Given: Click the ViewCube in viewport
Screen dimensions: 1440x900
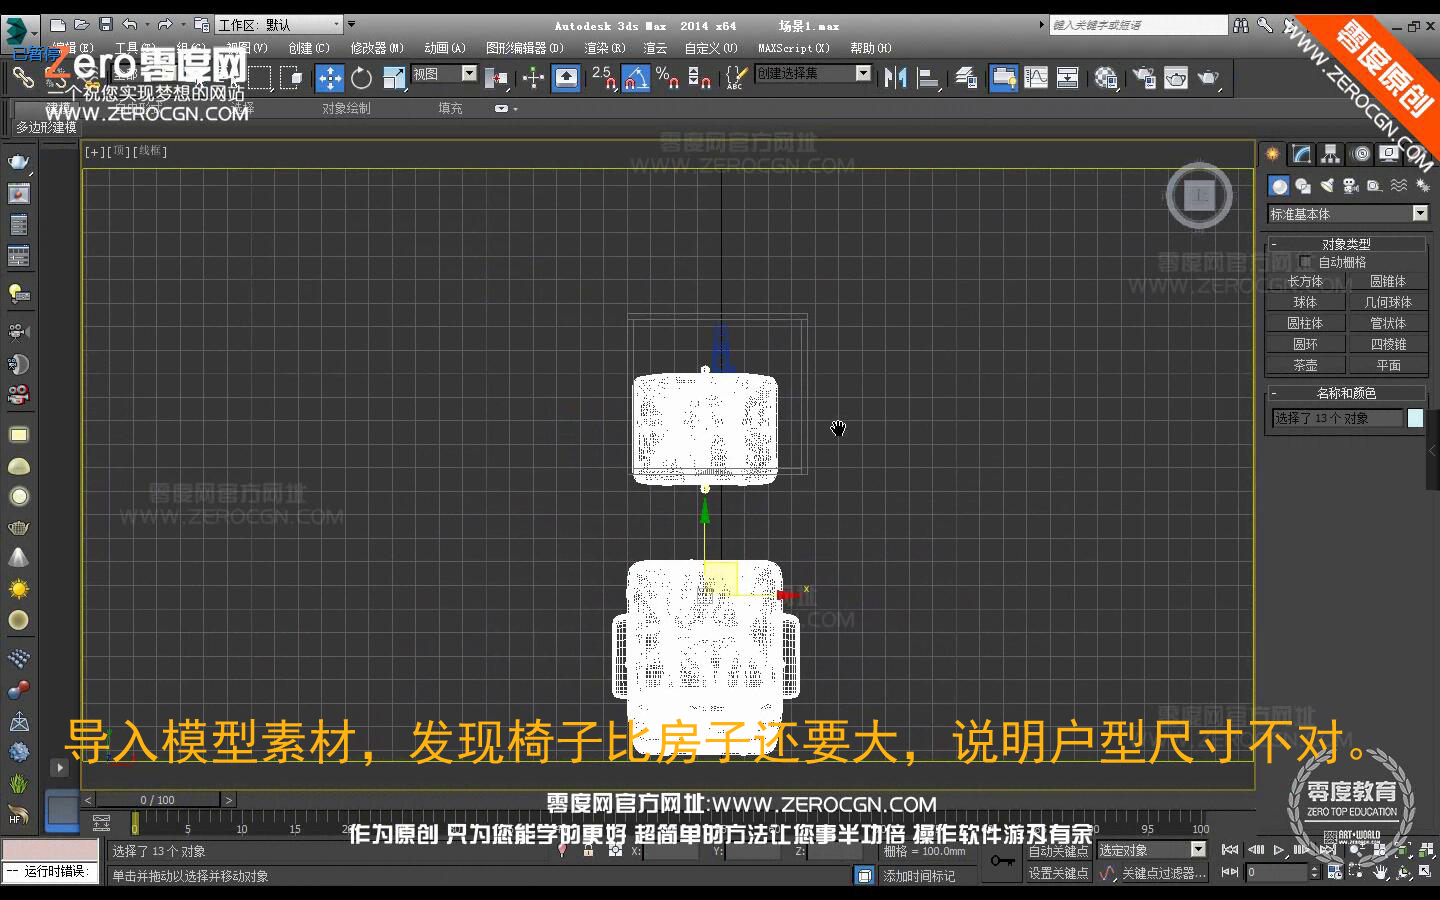Looking at the screenshot, I should (1199, 195).
